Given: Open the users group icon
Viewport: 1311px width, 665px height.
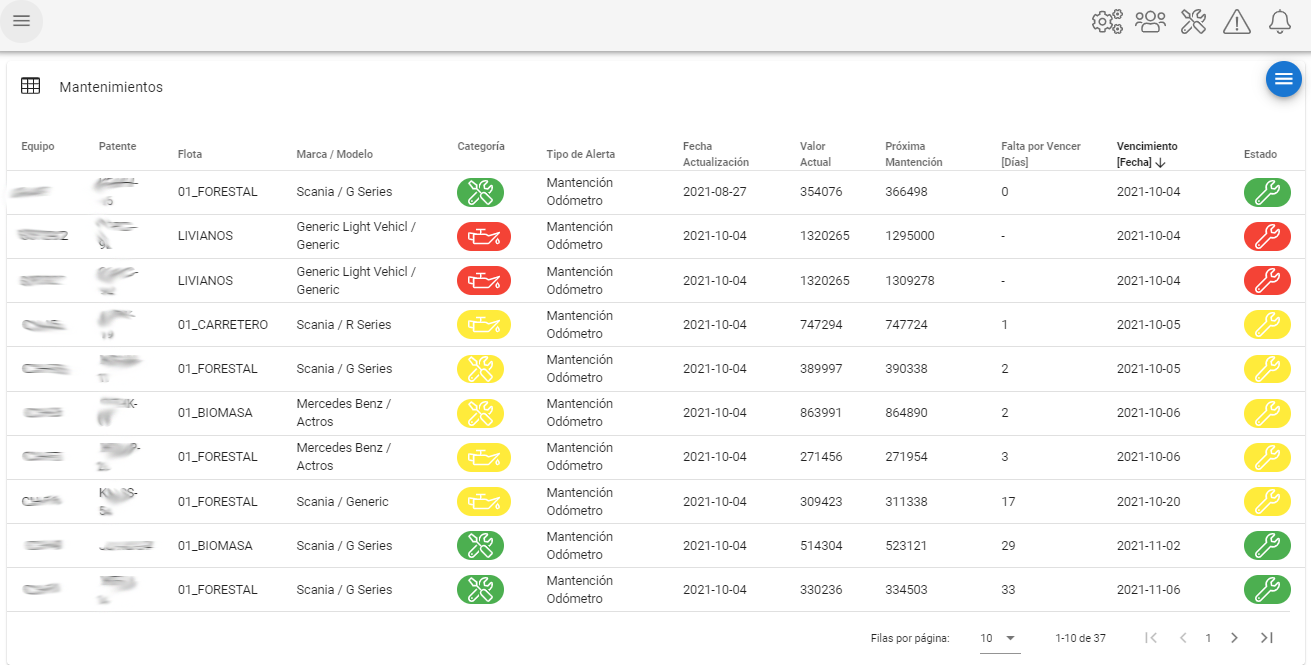Looking at the screenshot, I should (x=1151, y=21).
